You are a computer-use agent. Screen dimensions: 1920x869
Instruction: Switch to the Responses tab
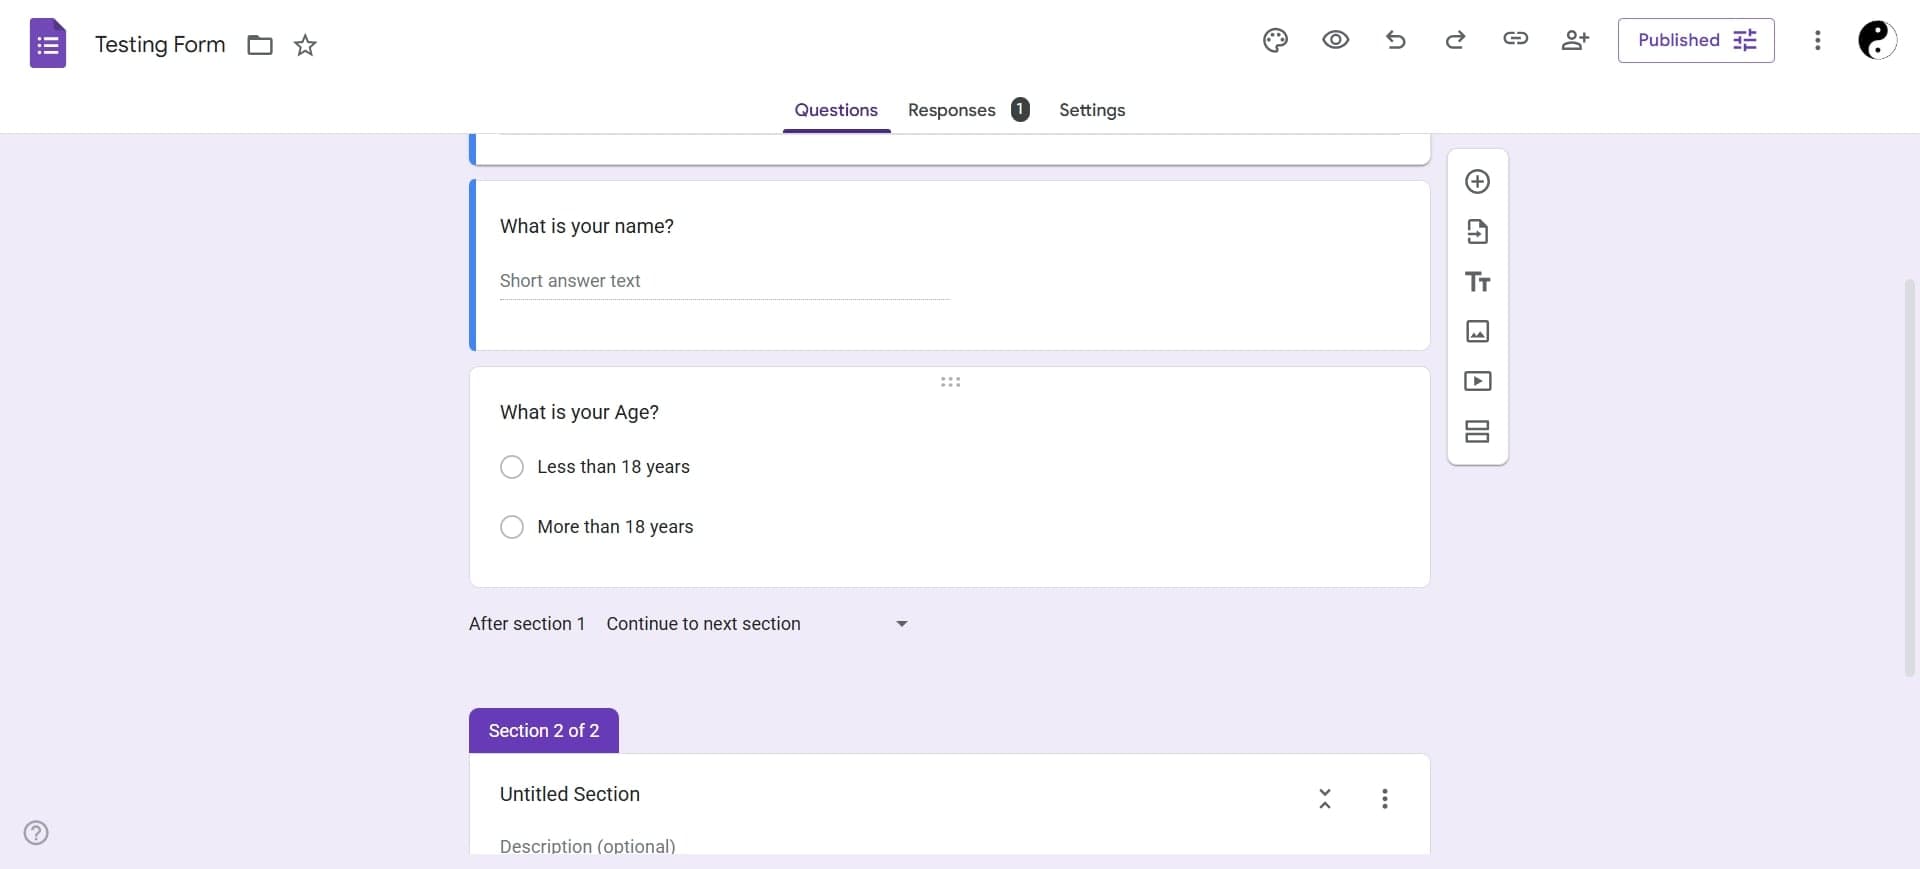click(951, 110)
